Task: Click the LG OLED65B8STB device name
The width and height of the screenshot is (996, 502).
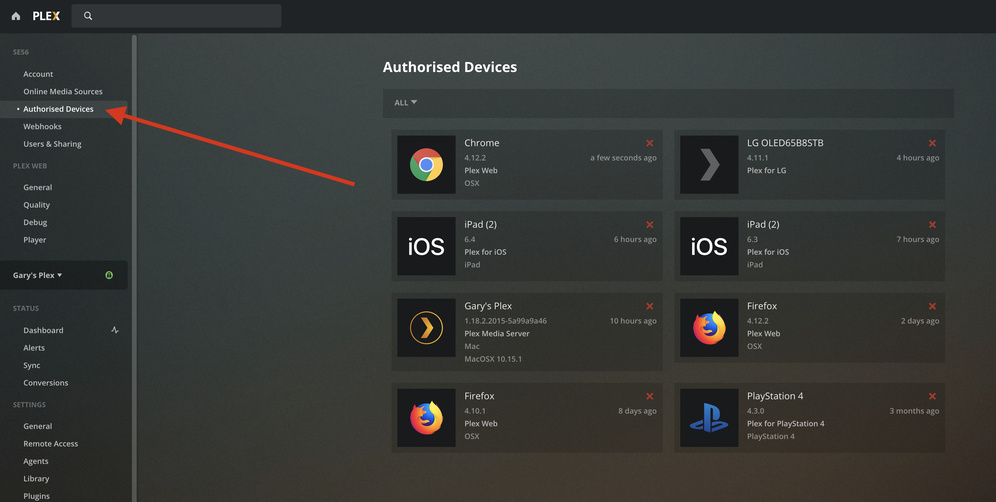Action: (x=785, y=143)
